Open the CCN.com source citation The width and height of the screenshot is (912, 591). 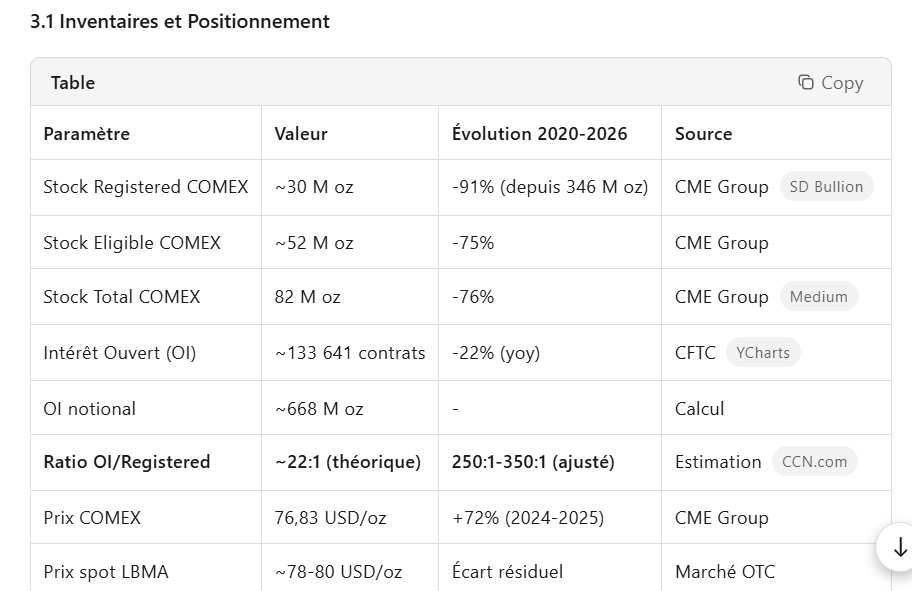(814, 462)
